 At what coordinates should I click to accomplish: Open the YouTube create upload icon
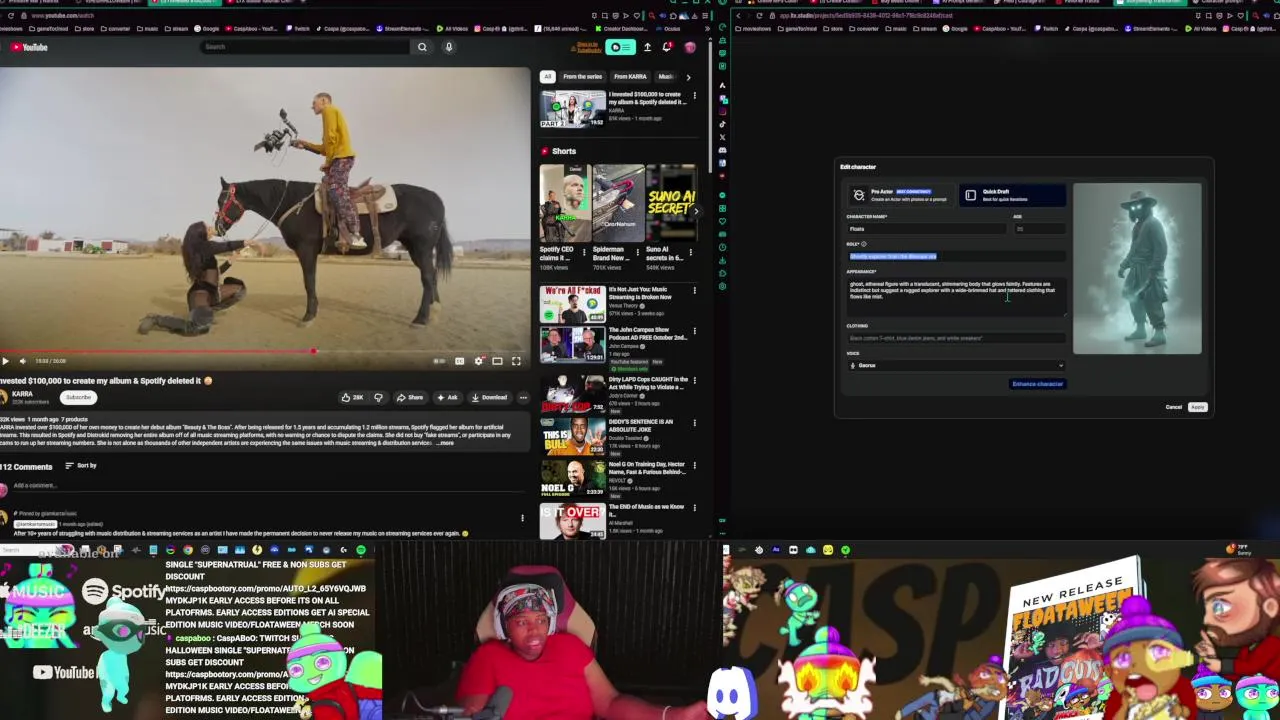point(647,47)
